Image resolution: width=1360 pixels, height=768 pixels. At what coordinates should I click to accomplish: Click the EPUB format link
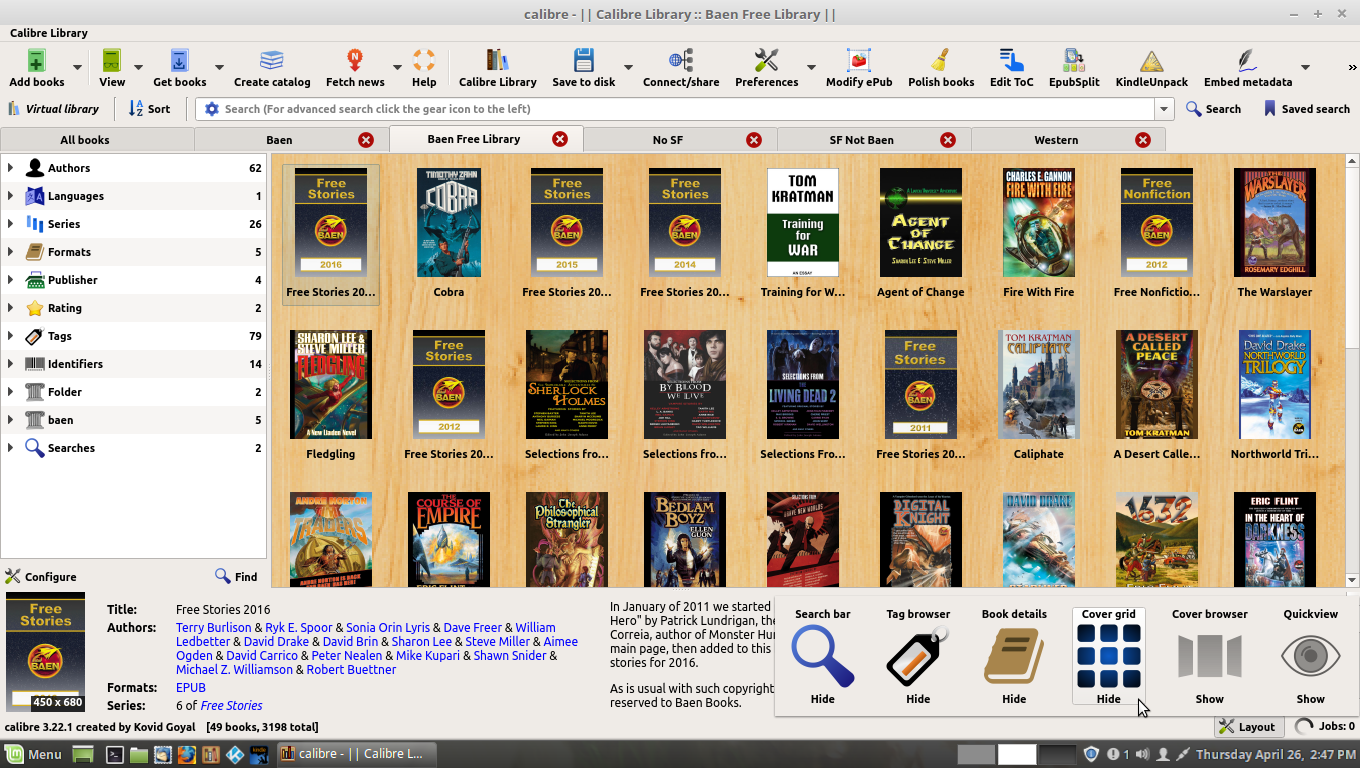[x=191, y=688]
